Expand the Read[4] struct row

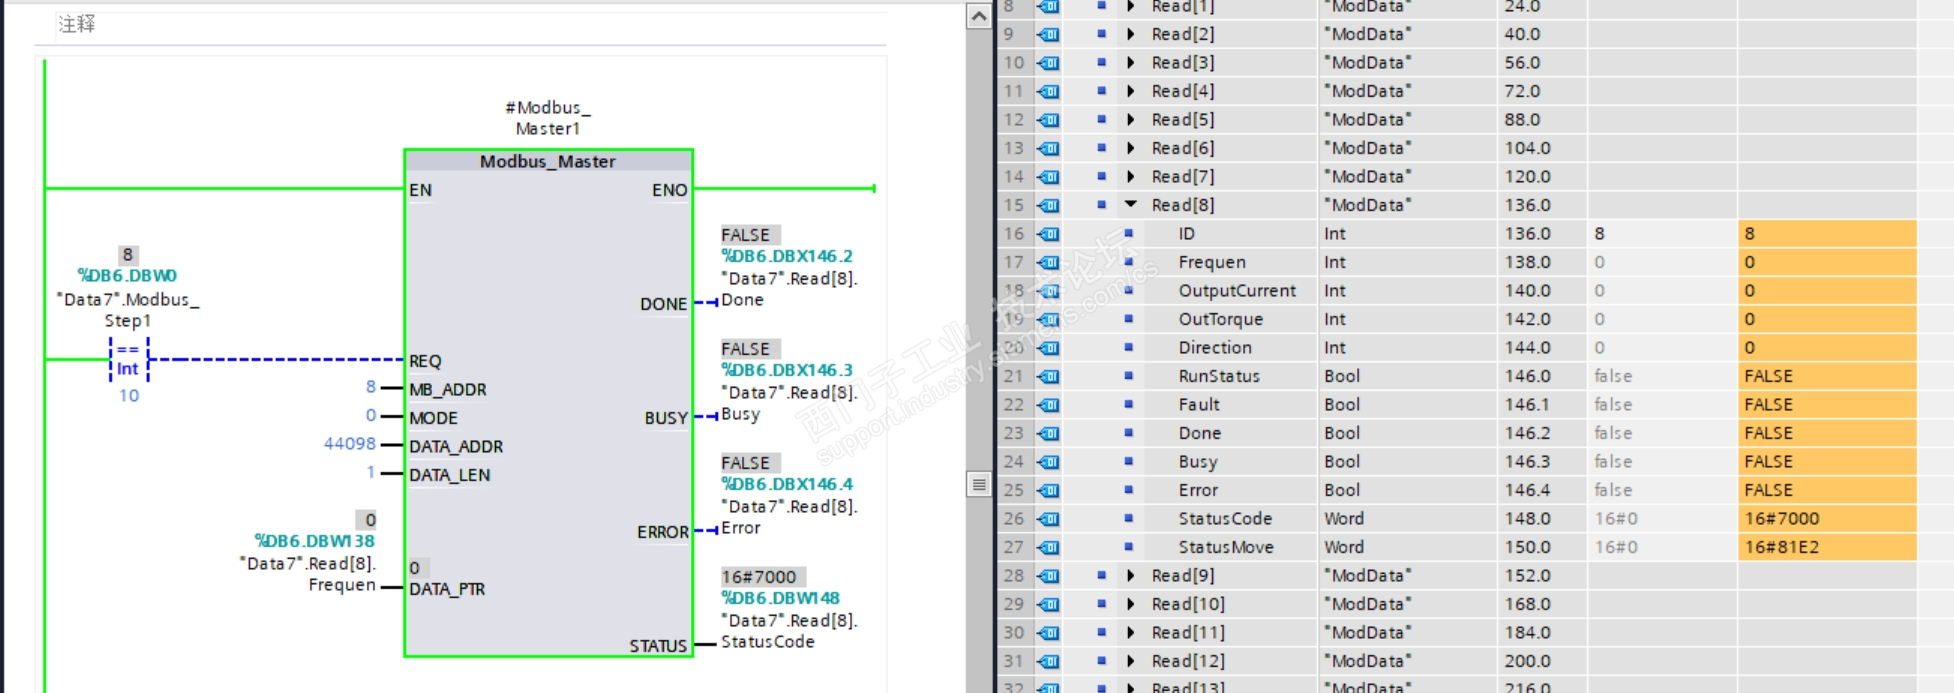tap(1131, 91)
